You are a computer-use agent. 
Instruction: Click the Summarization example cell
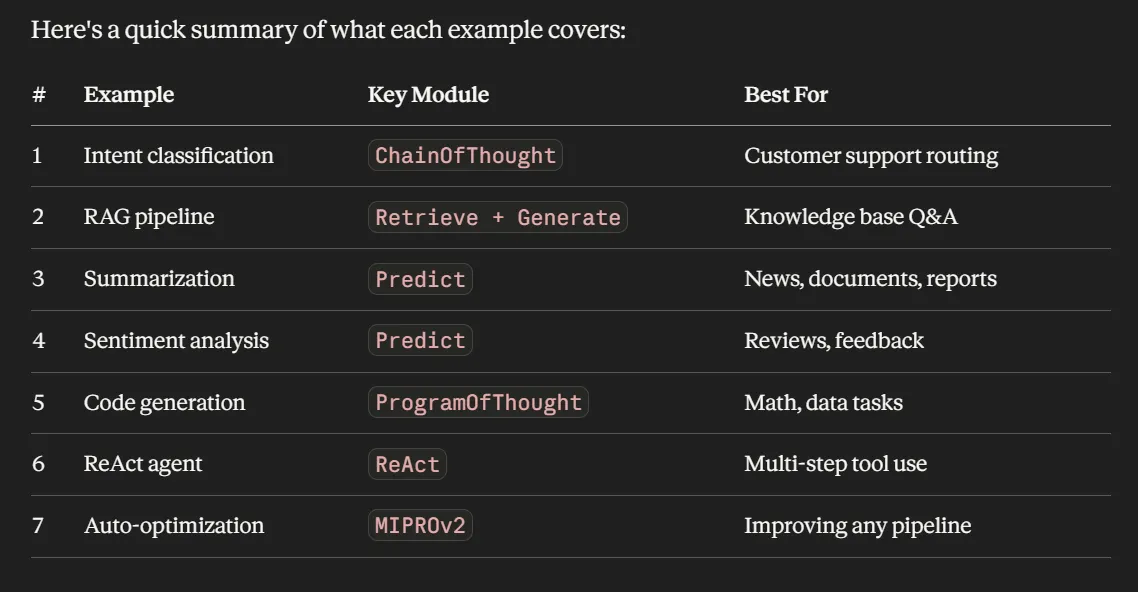pos(159,279)
